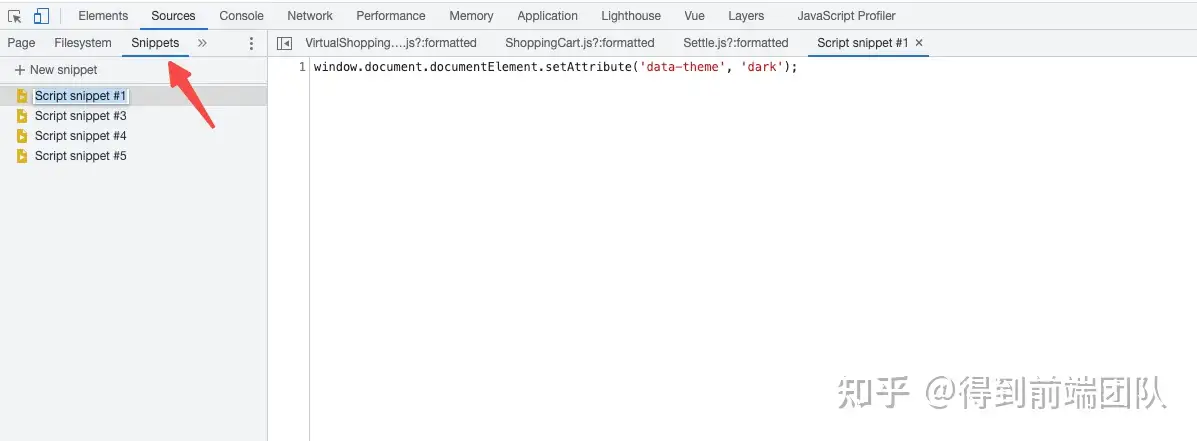
Task: Open the Settle.js formatted file tab
Action: (735, 43)
